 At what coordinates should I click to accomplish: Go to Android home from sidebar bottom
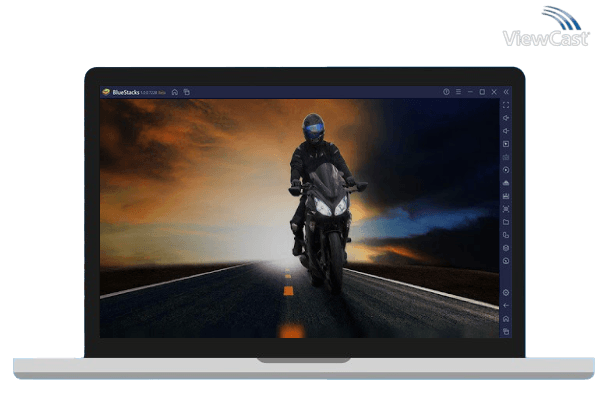click(x=506, y=318)
